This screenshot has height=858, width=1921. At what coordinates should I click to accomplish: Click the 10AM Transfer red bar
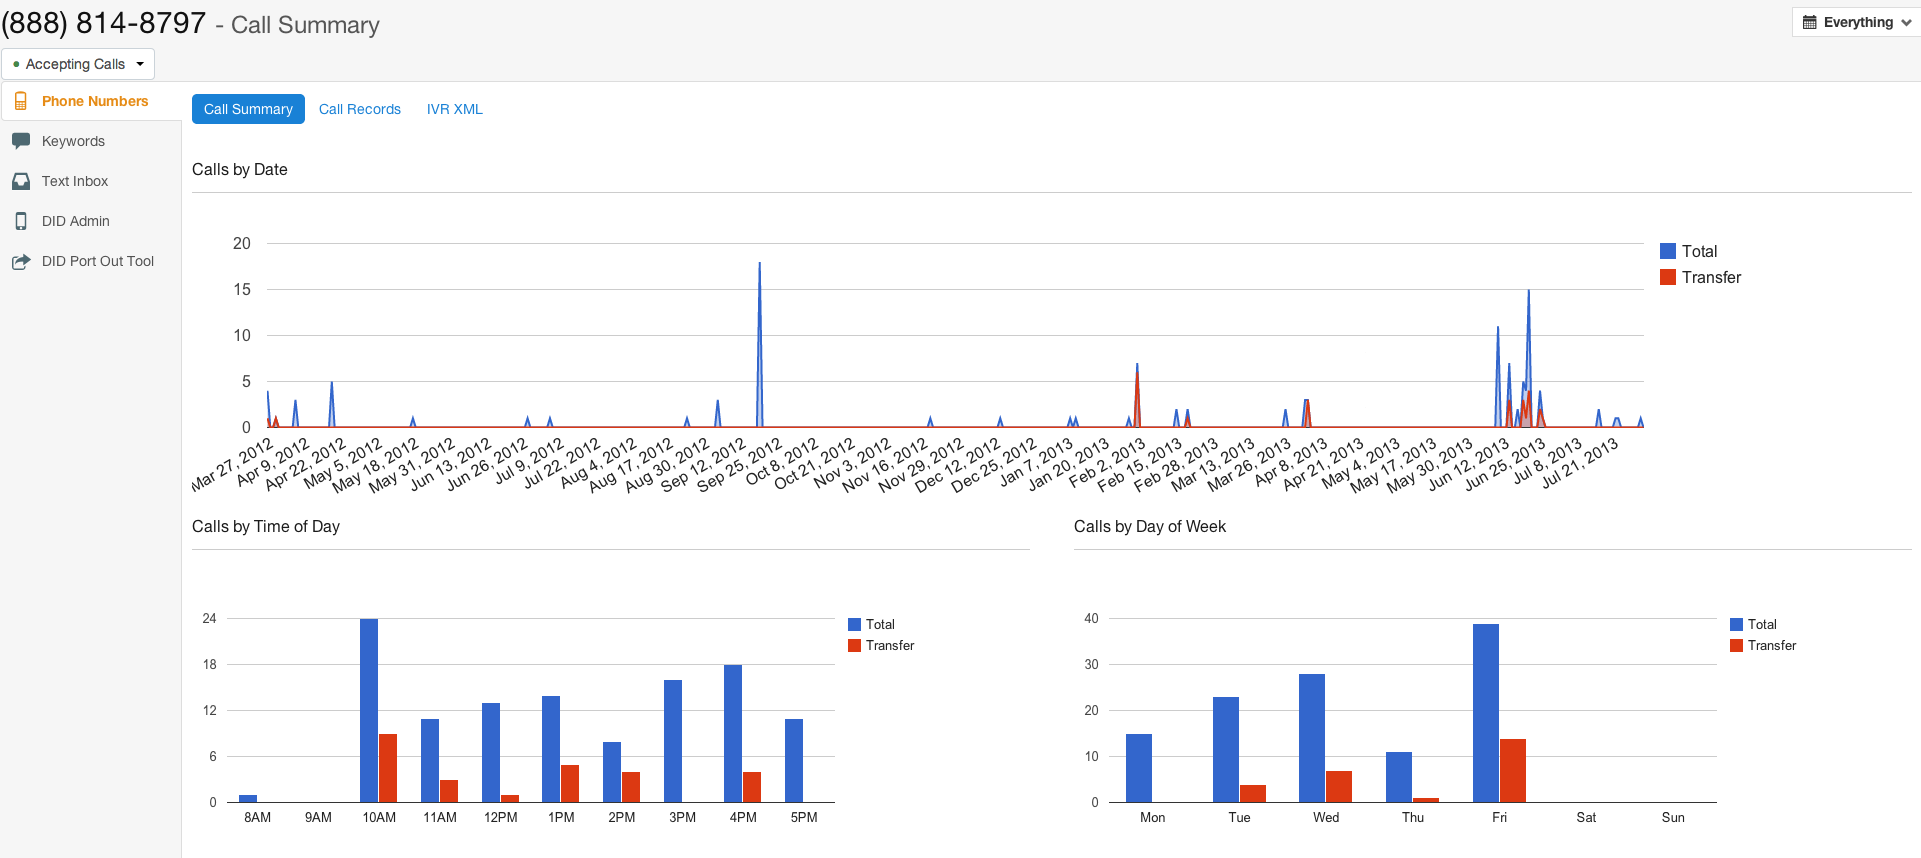pos(388,768)
